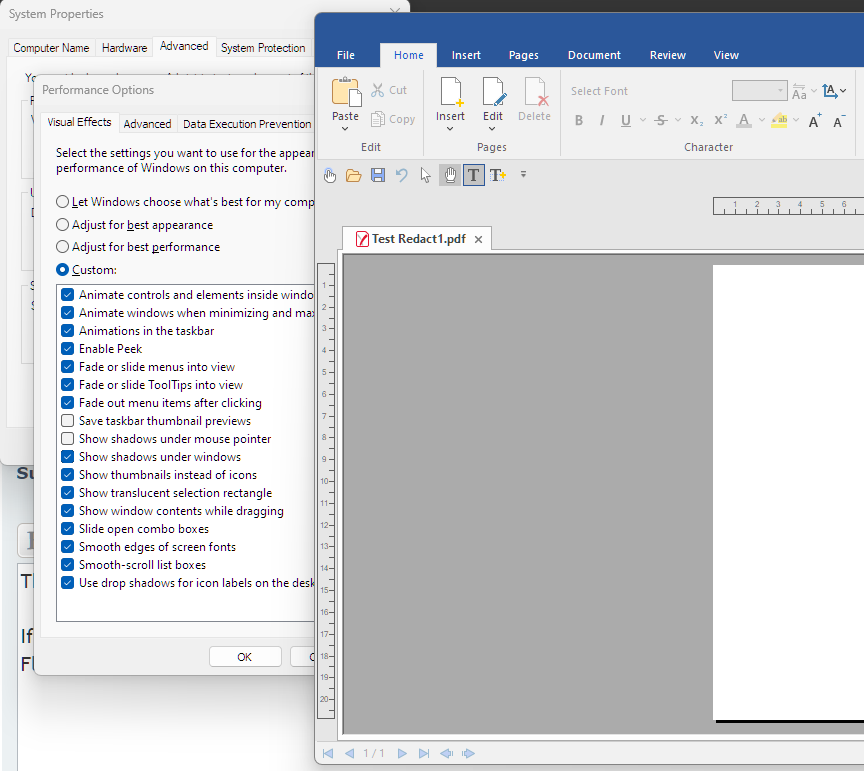Click the Copy button in ribbon
The width and height of the screenshot is (864, 771).
pyautogui.click(x=393, y=119)
